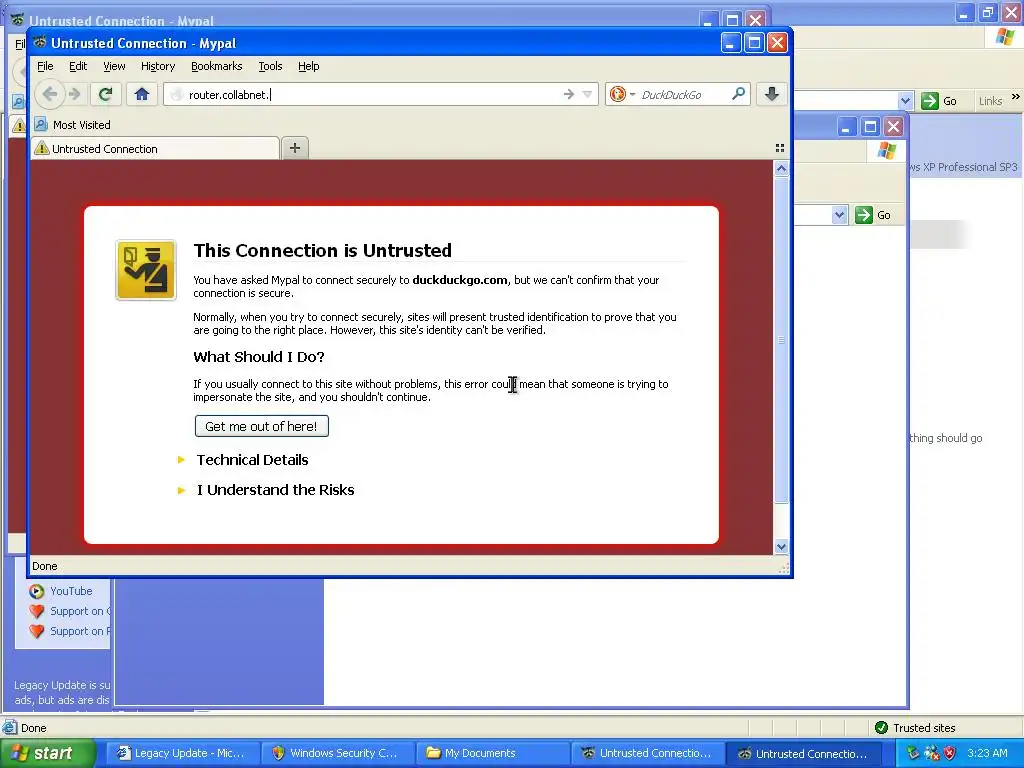Image resolution: width=1024 pixels, height=768 pixels.
Task: Switch to first Untrusted Connection taskbar item
Action: pos(647,753)
